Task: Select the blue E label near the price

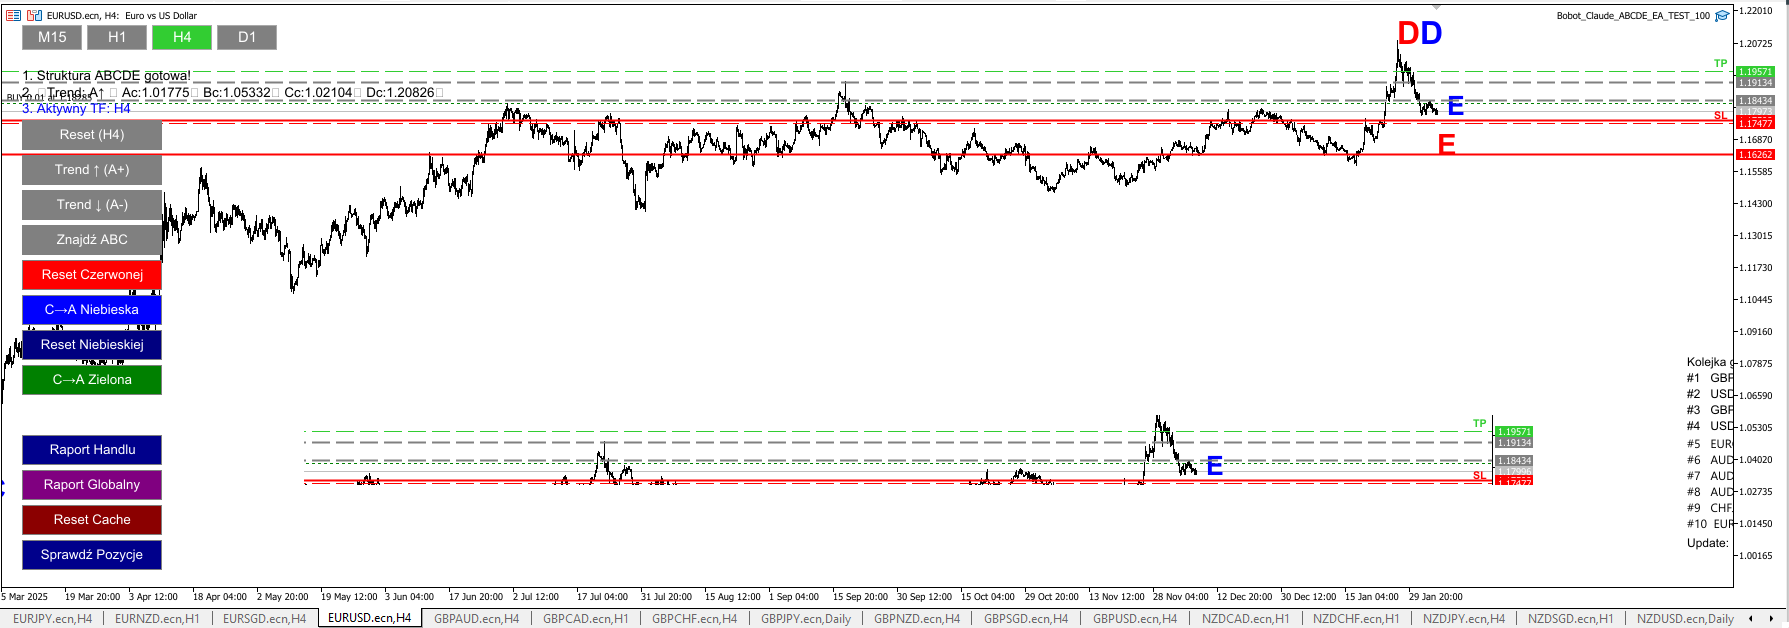Action: point(1456,106)
